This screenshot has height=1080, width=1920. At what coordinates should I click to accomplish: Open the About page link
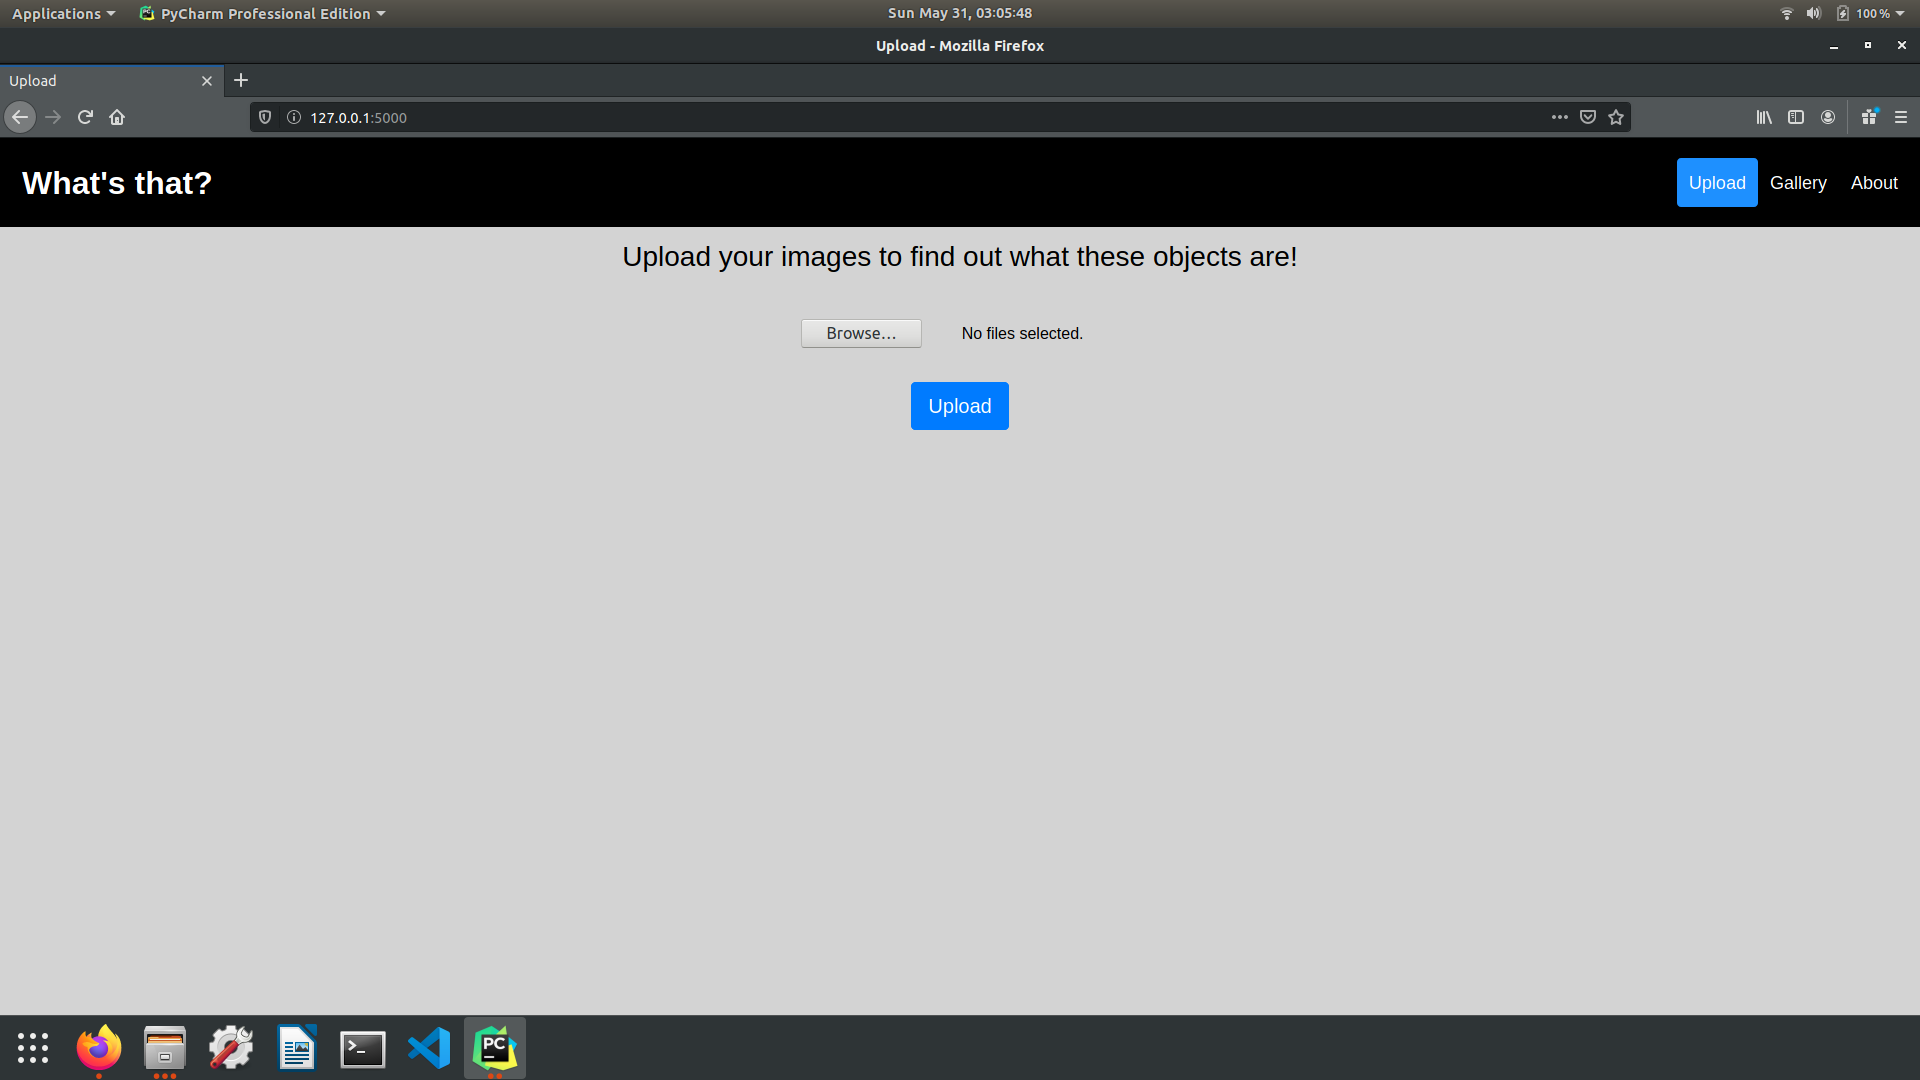click(x=1874, y=183)
